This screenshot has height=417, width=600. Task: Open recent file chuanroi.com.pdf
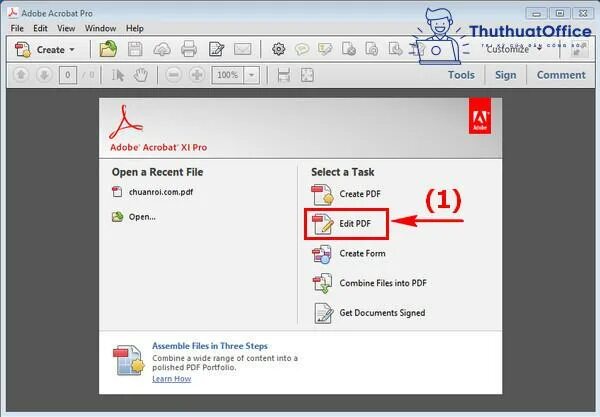pos(153,192)
